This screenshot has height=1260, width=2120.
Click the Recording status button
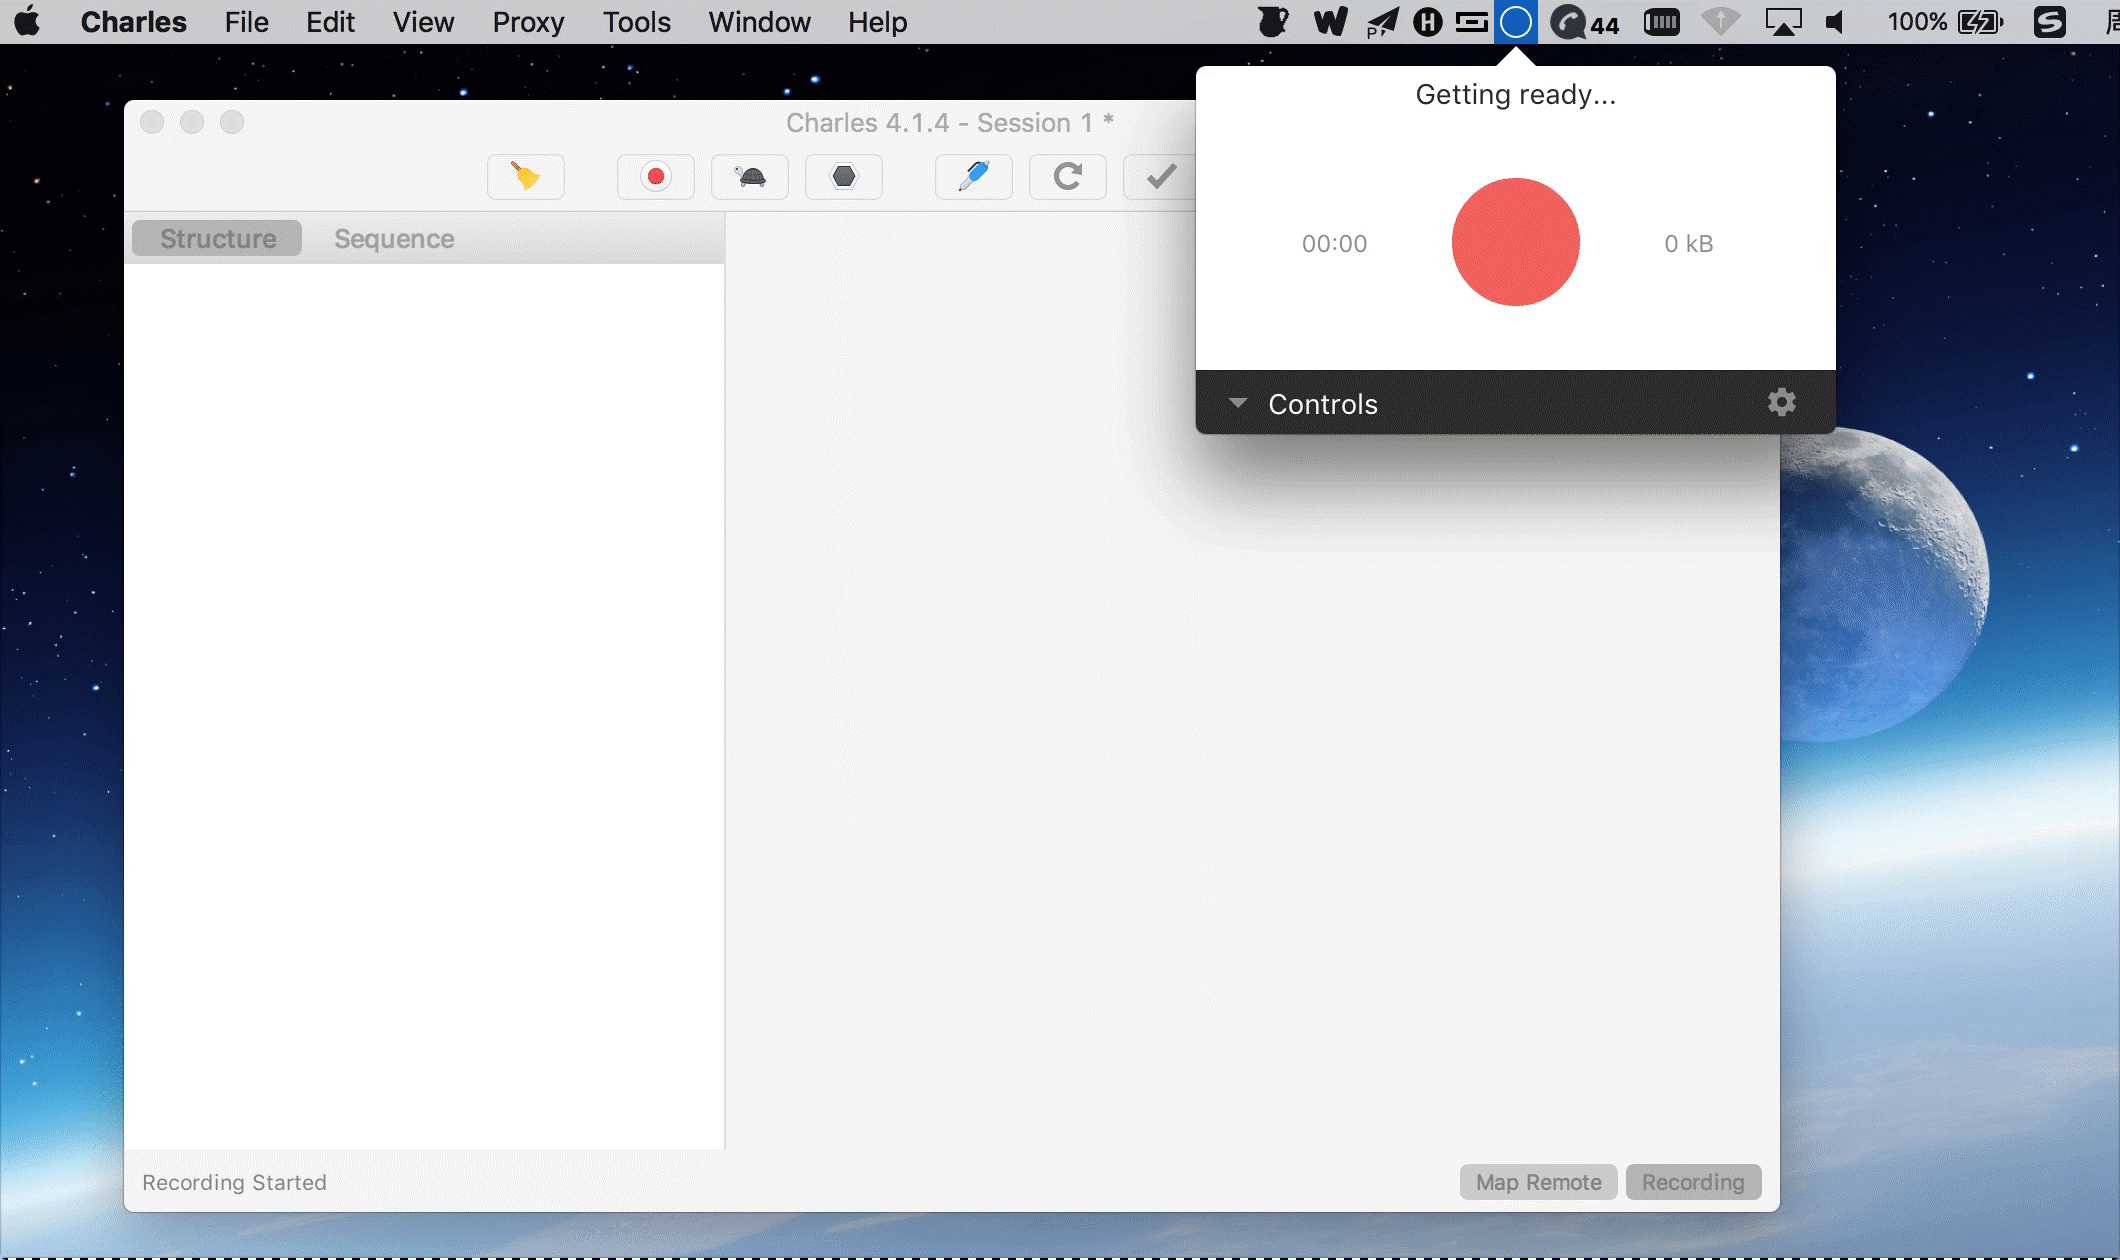(x=1693, y=1182)
